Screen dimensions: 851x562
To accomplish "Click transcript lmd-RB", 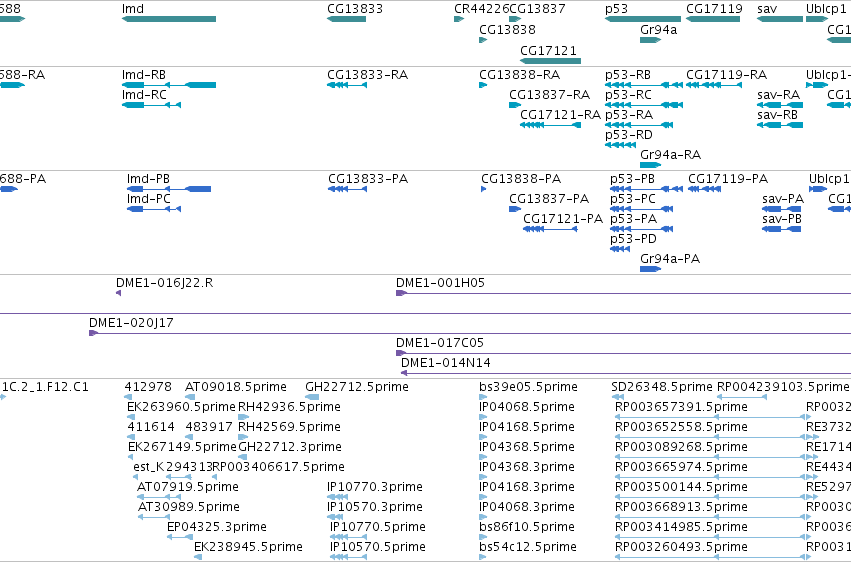I will (169, 85).
